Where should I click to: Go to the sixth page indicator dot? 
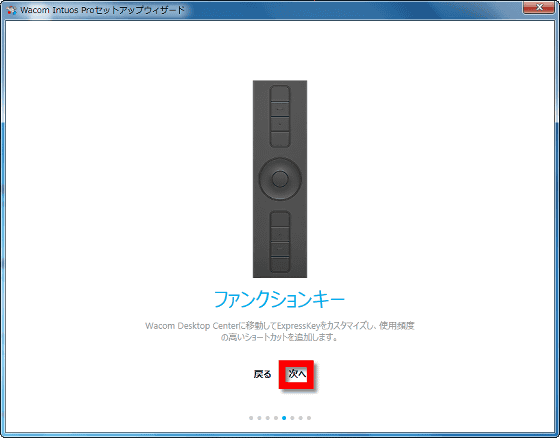pyautogui.click(x=292, y=418)
